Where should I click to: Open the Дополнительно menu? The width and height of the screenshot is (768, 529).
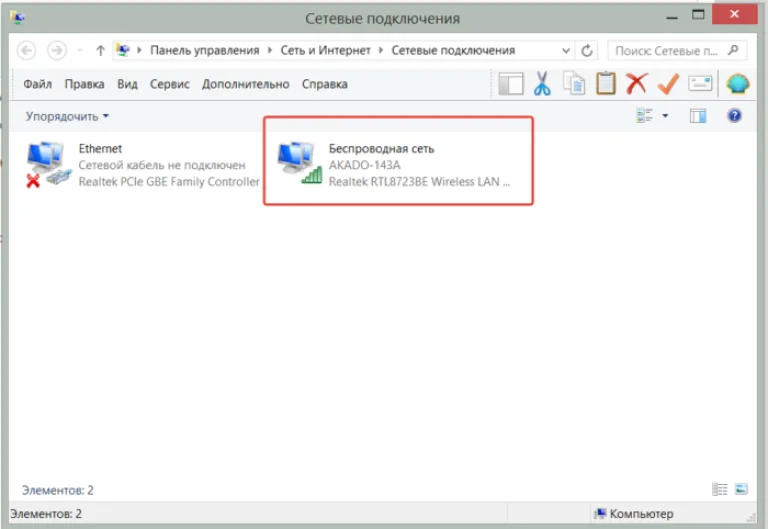coord(245,84)
